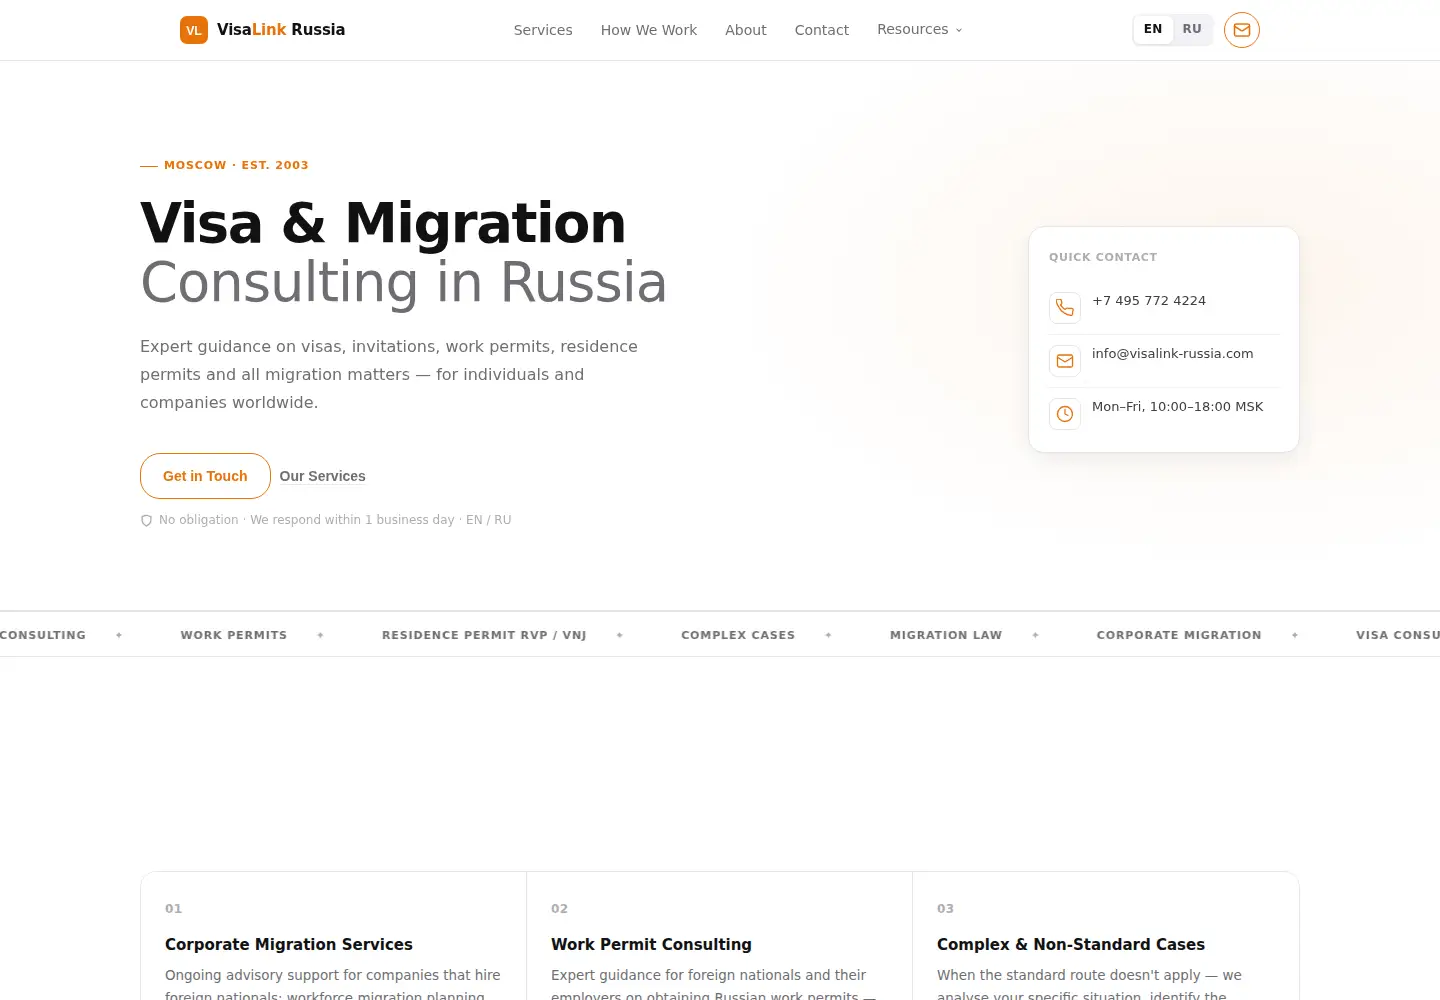
Task: Click the Complex & Non-Standard Cases card title
Action: (x=1071, y=944)
